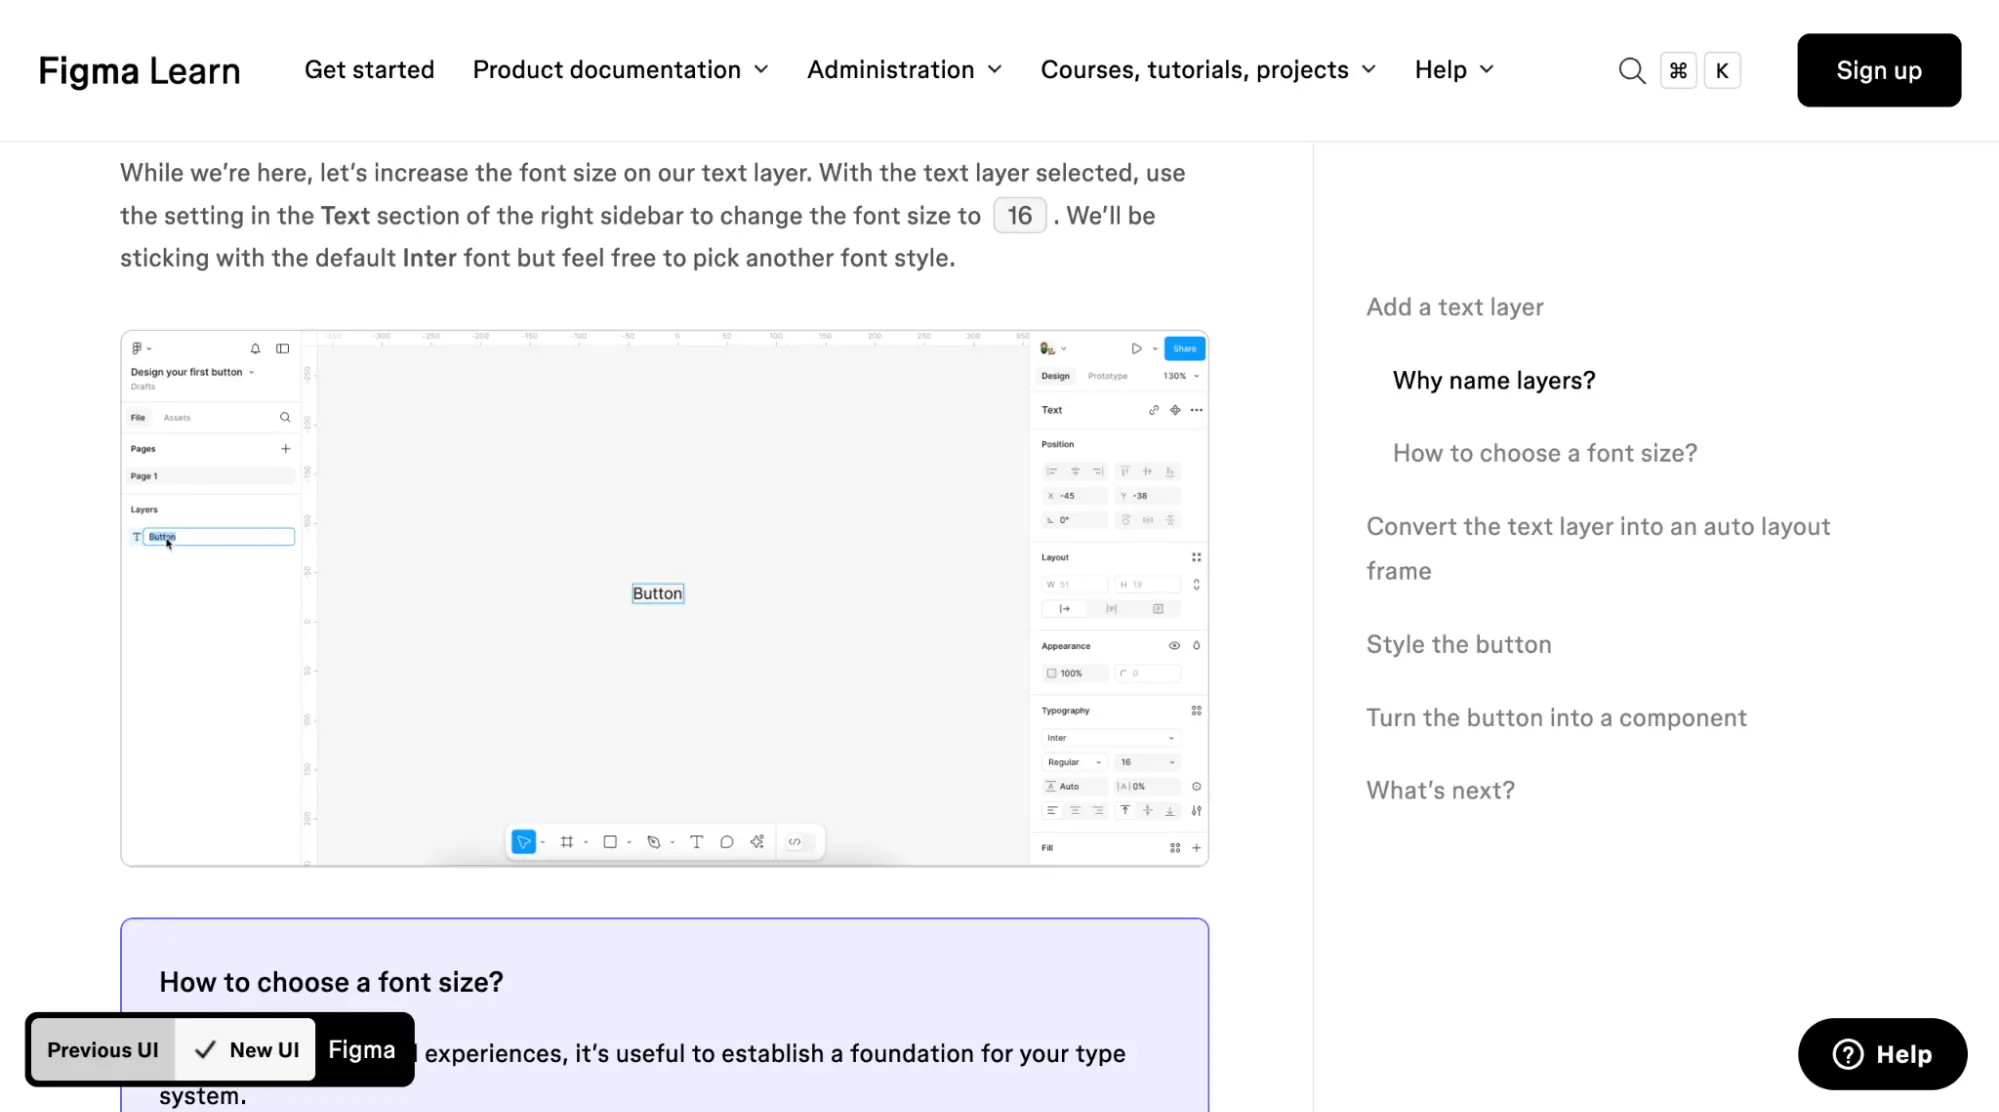Select the Assets tab in the left sidebar

pos(177,418)
